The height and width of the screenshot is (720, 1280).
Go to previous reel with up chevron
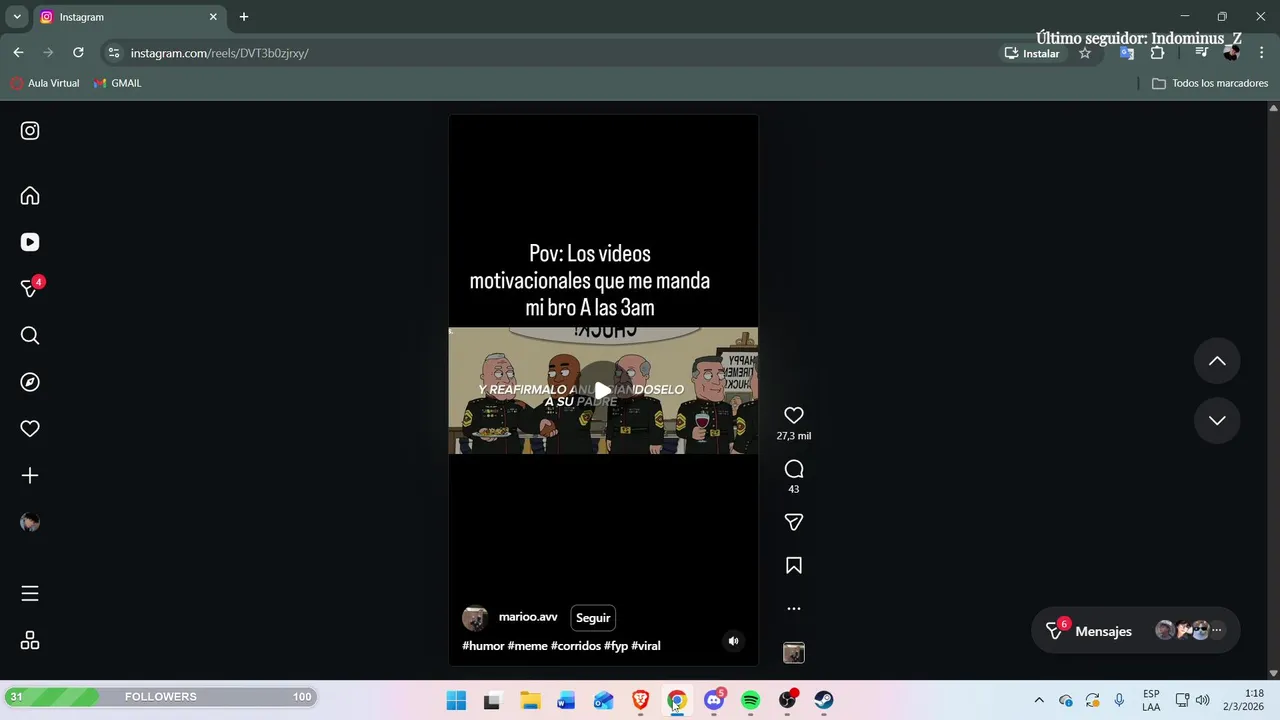(x=1217, y=361)
